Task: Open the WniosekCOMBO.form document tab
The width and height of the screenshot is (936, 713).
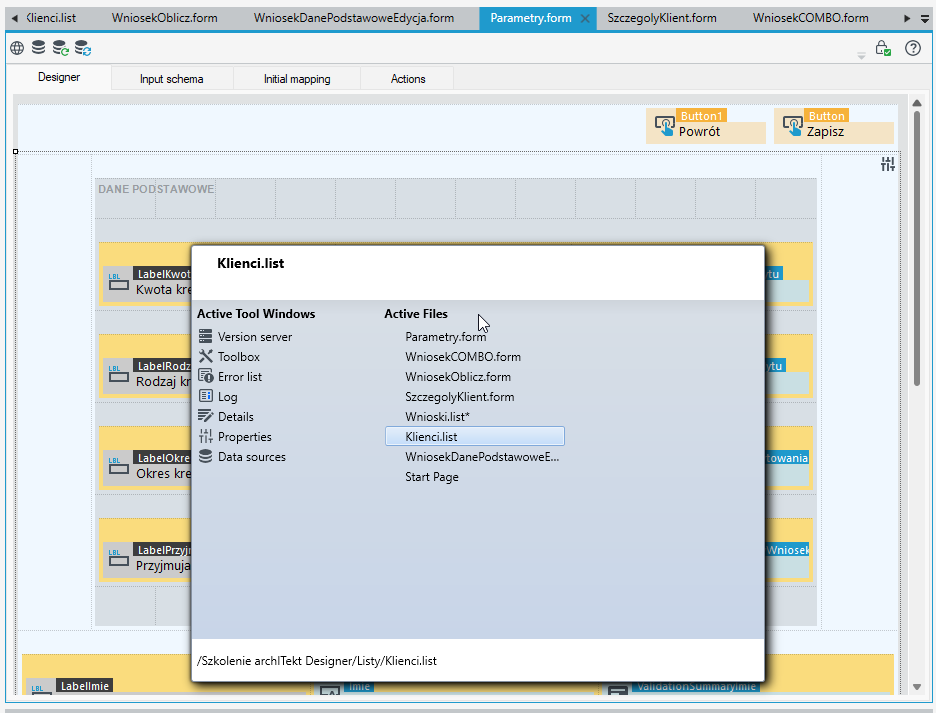Action: tap(811, 18)
